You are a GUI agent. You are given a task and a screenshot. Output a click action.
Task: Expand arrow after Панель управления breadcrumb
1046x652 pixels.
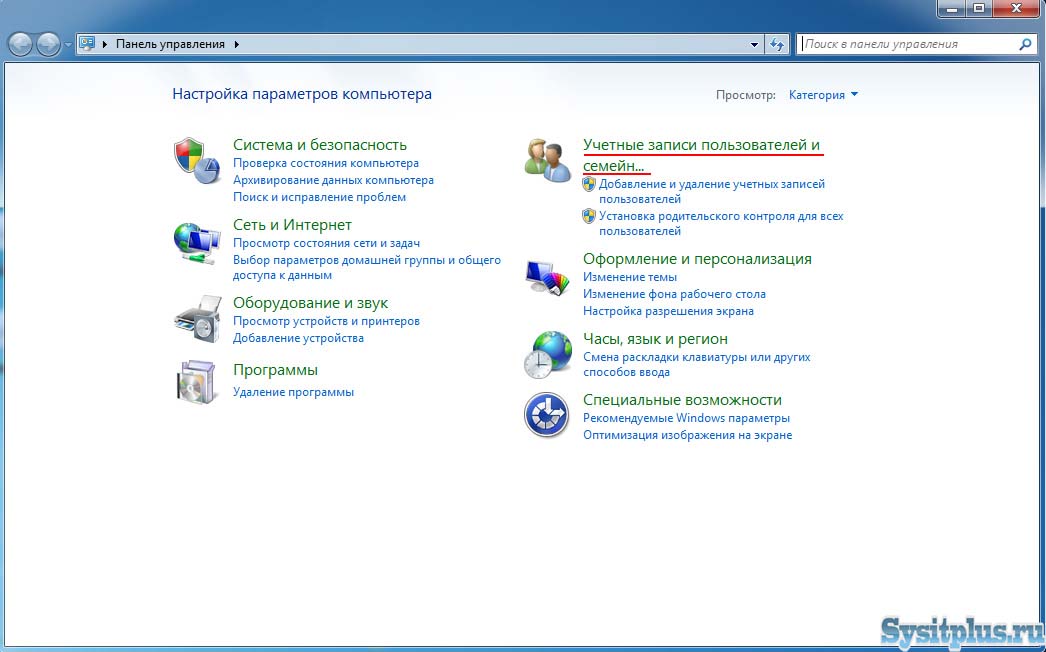pos(236,44)
